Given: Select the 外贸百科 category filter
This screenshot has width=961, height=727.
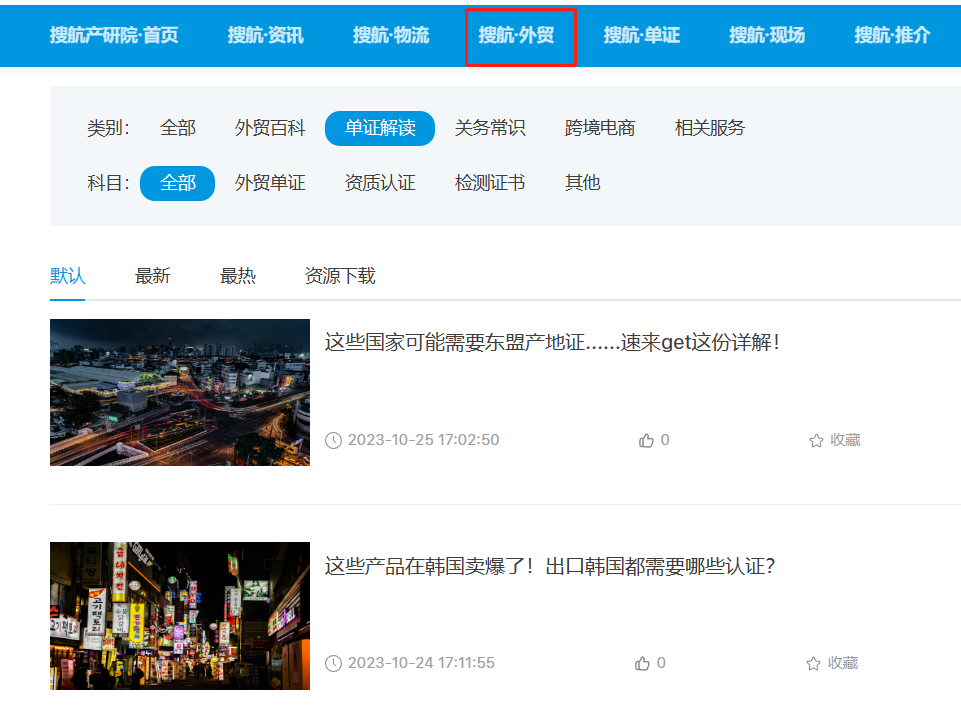Looking at the screenshot, I should (270, 128).
